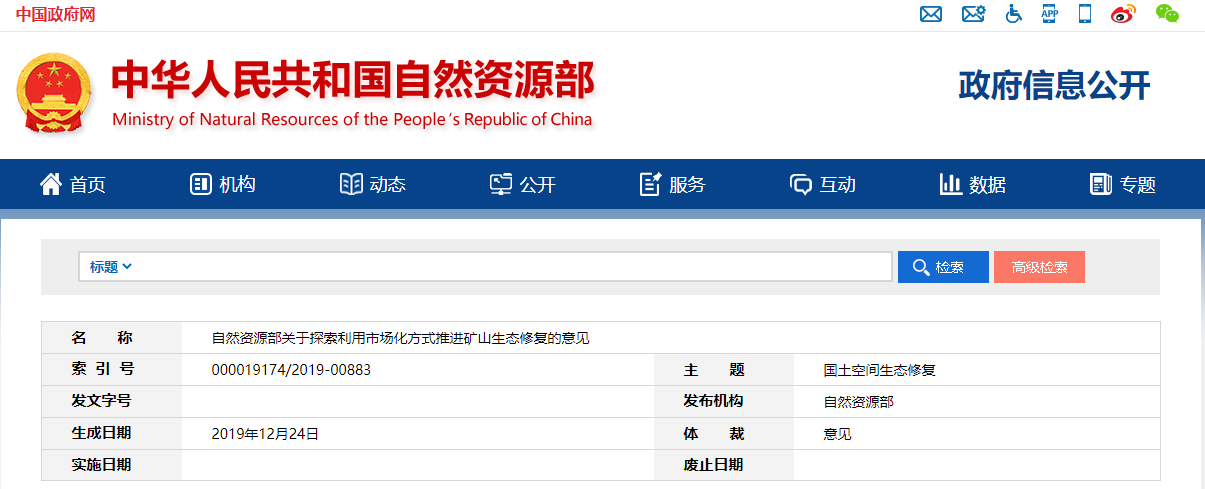Click the wheelchair accessibility icon
The width and height of the screenshot is (1205, 489).
coord(1014,14)
